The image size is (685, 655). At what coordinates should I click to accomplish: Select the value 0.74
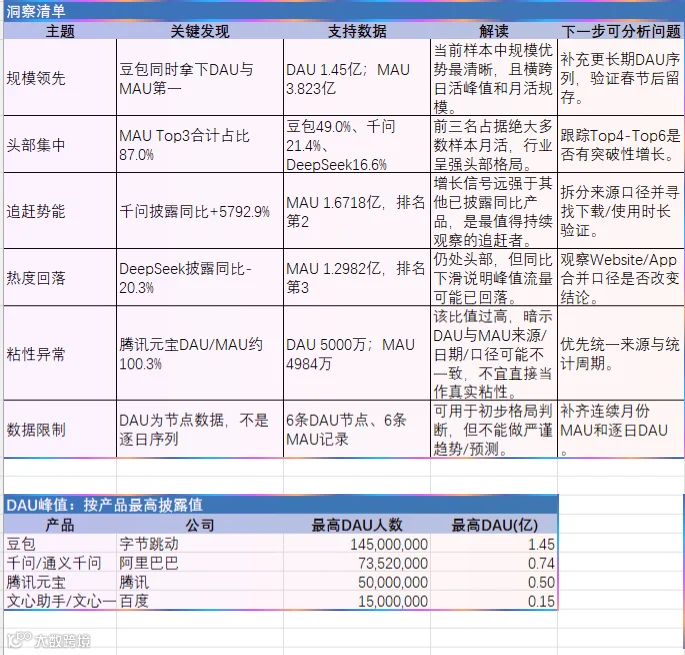point(494,563)
